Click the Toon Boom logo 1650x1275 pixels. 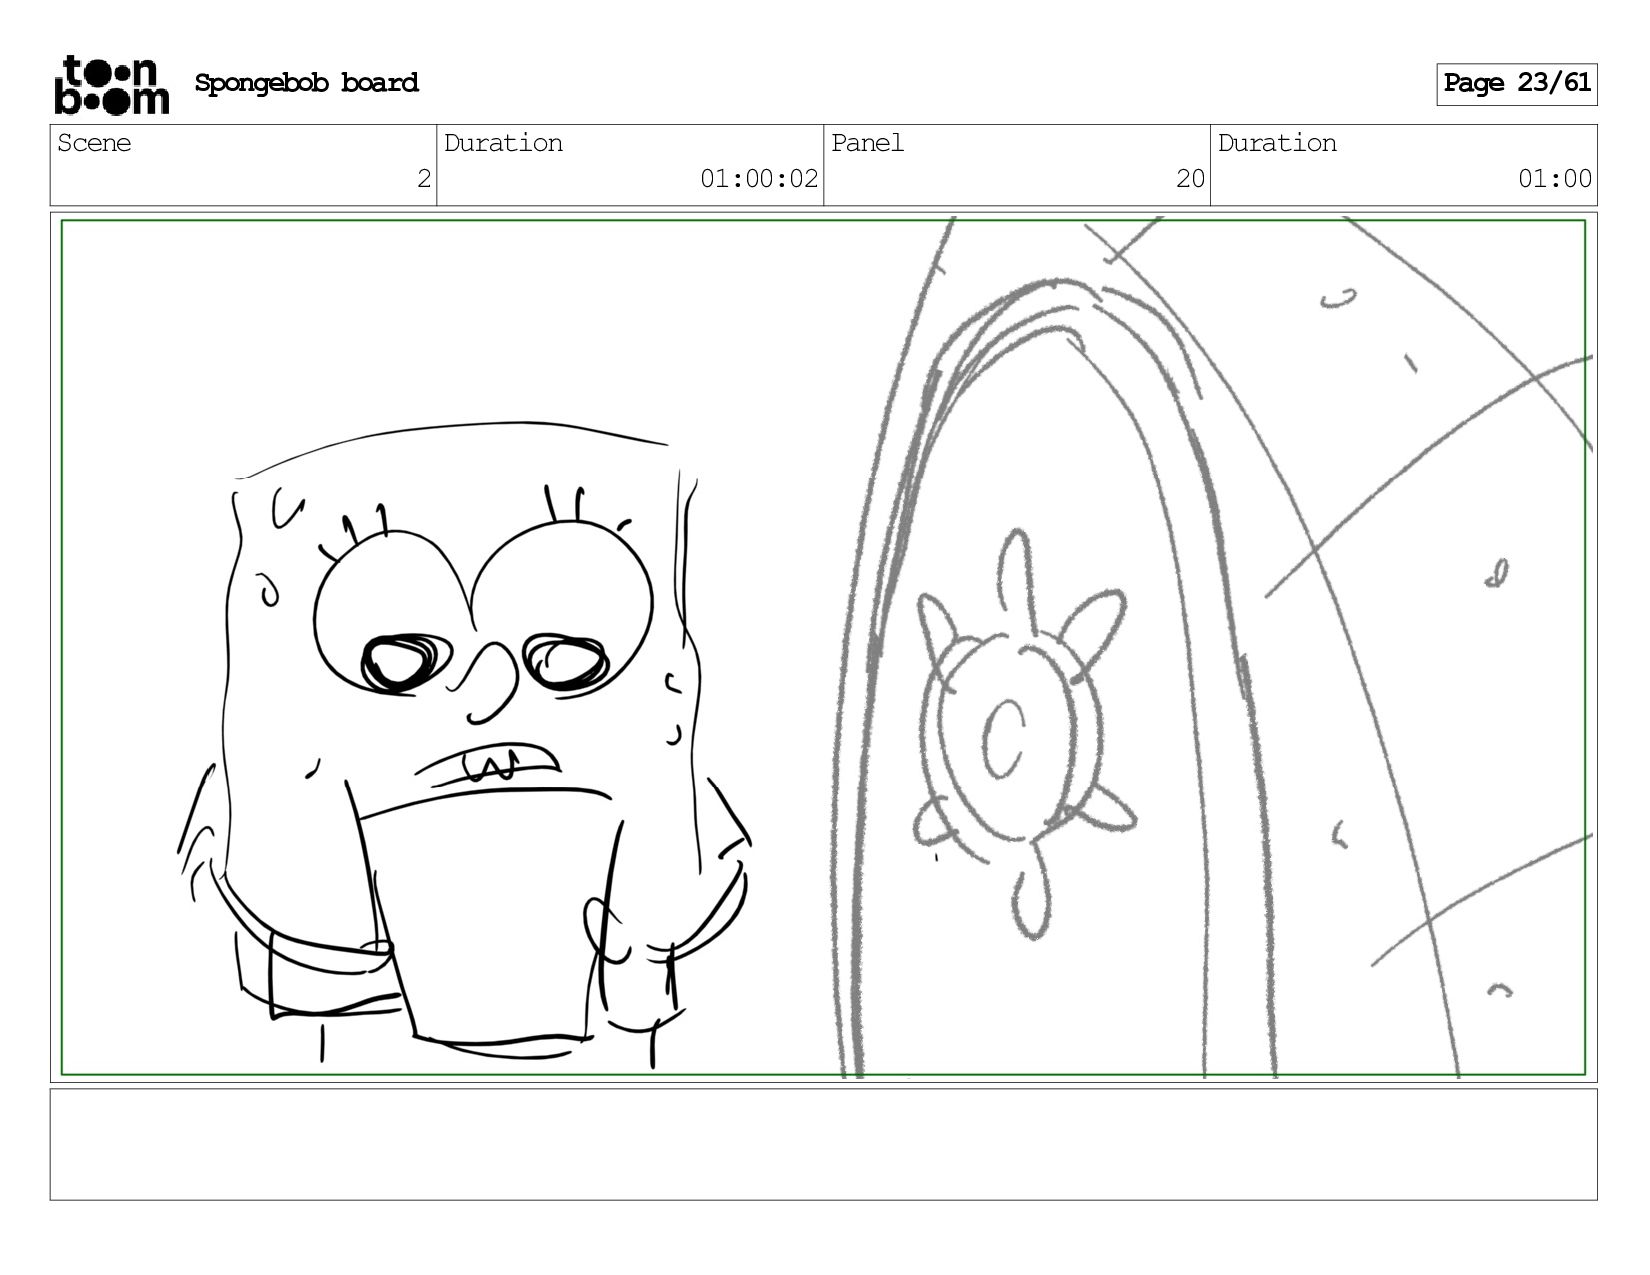click(x=111, y=84)
